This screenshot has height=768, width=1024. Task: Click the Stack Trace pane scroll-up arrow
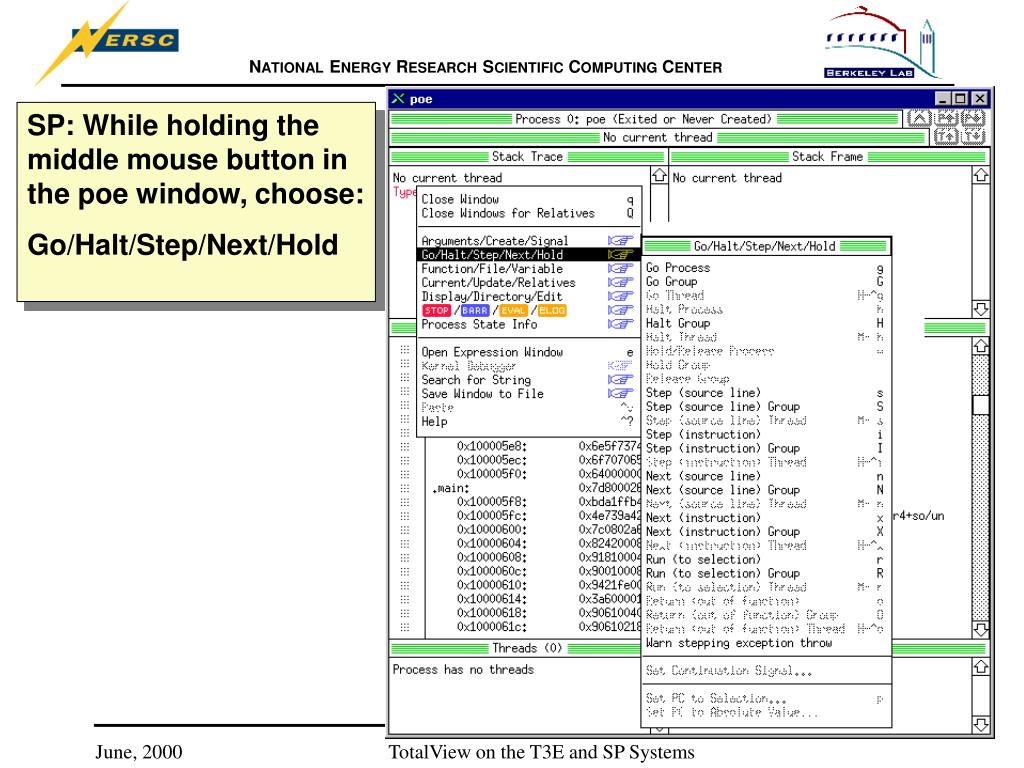659,176
